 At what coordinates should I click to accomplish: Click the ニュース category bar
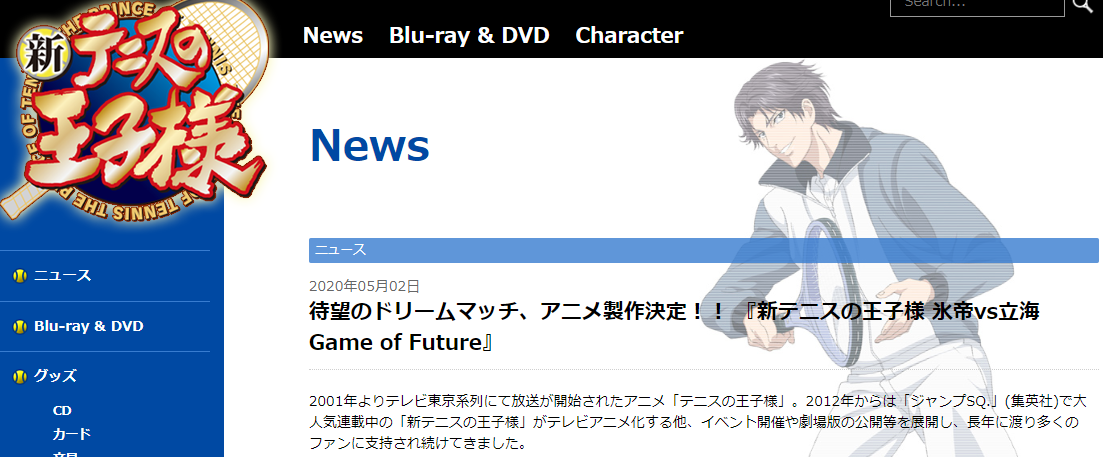tap(703, 250)
